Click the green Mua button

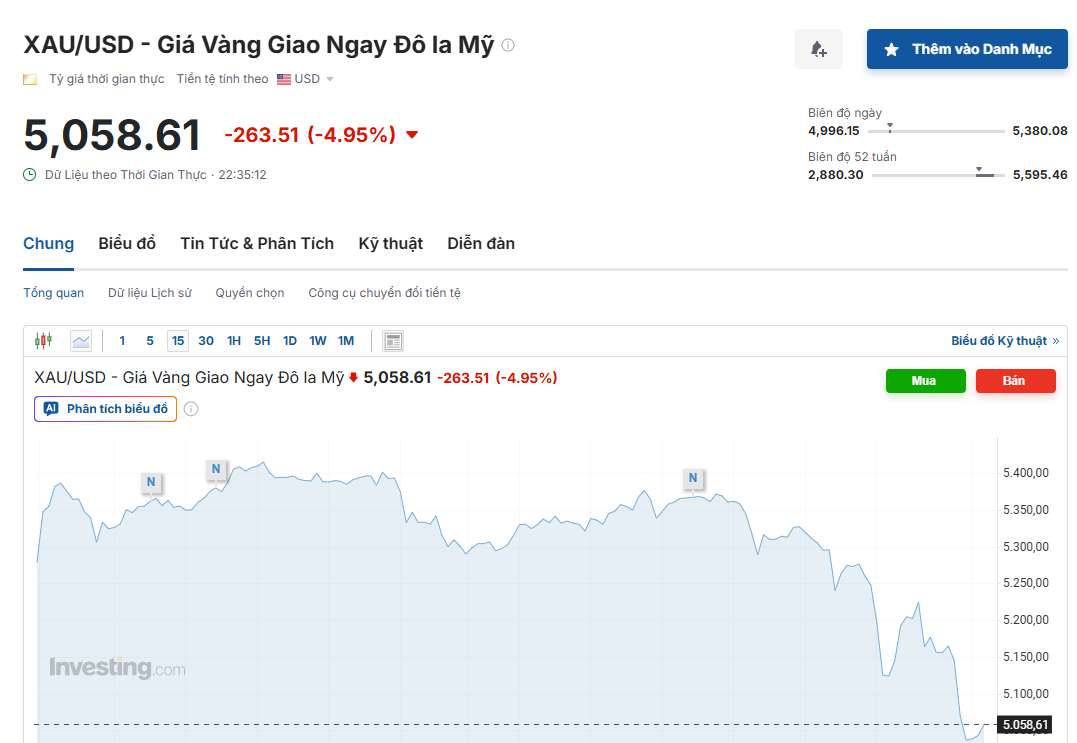925,381
